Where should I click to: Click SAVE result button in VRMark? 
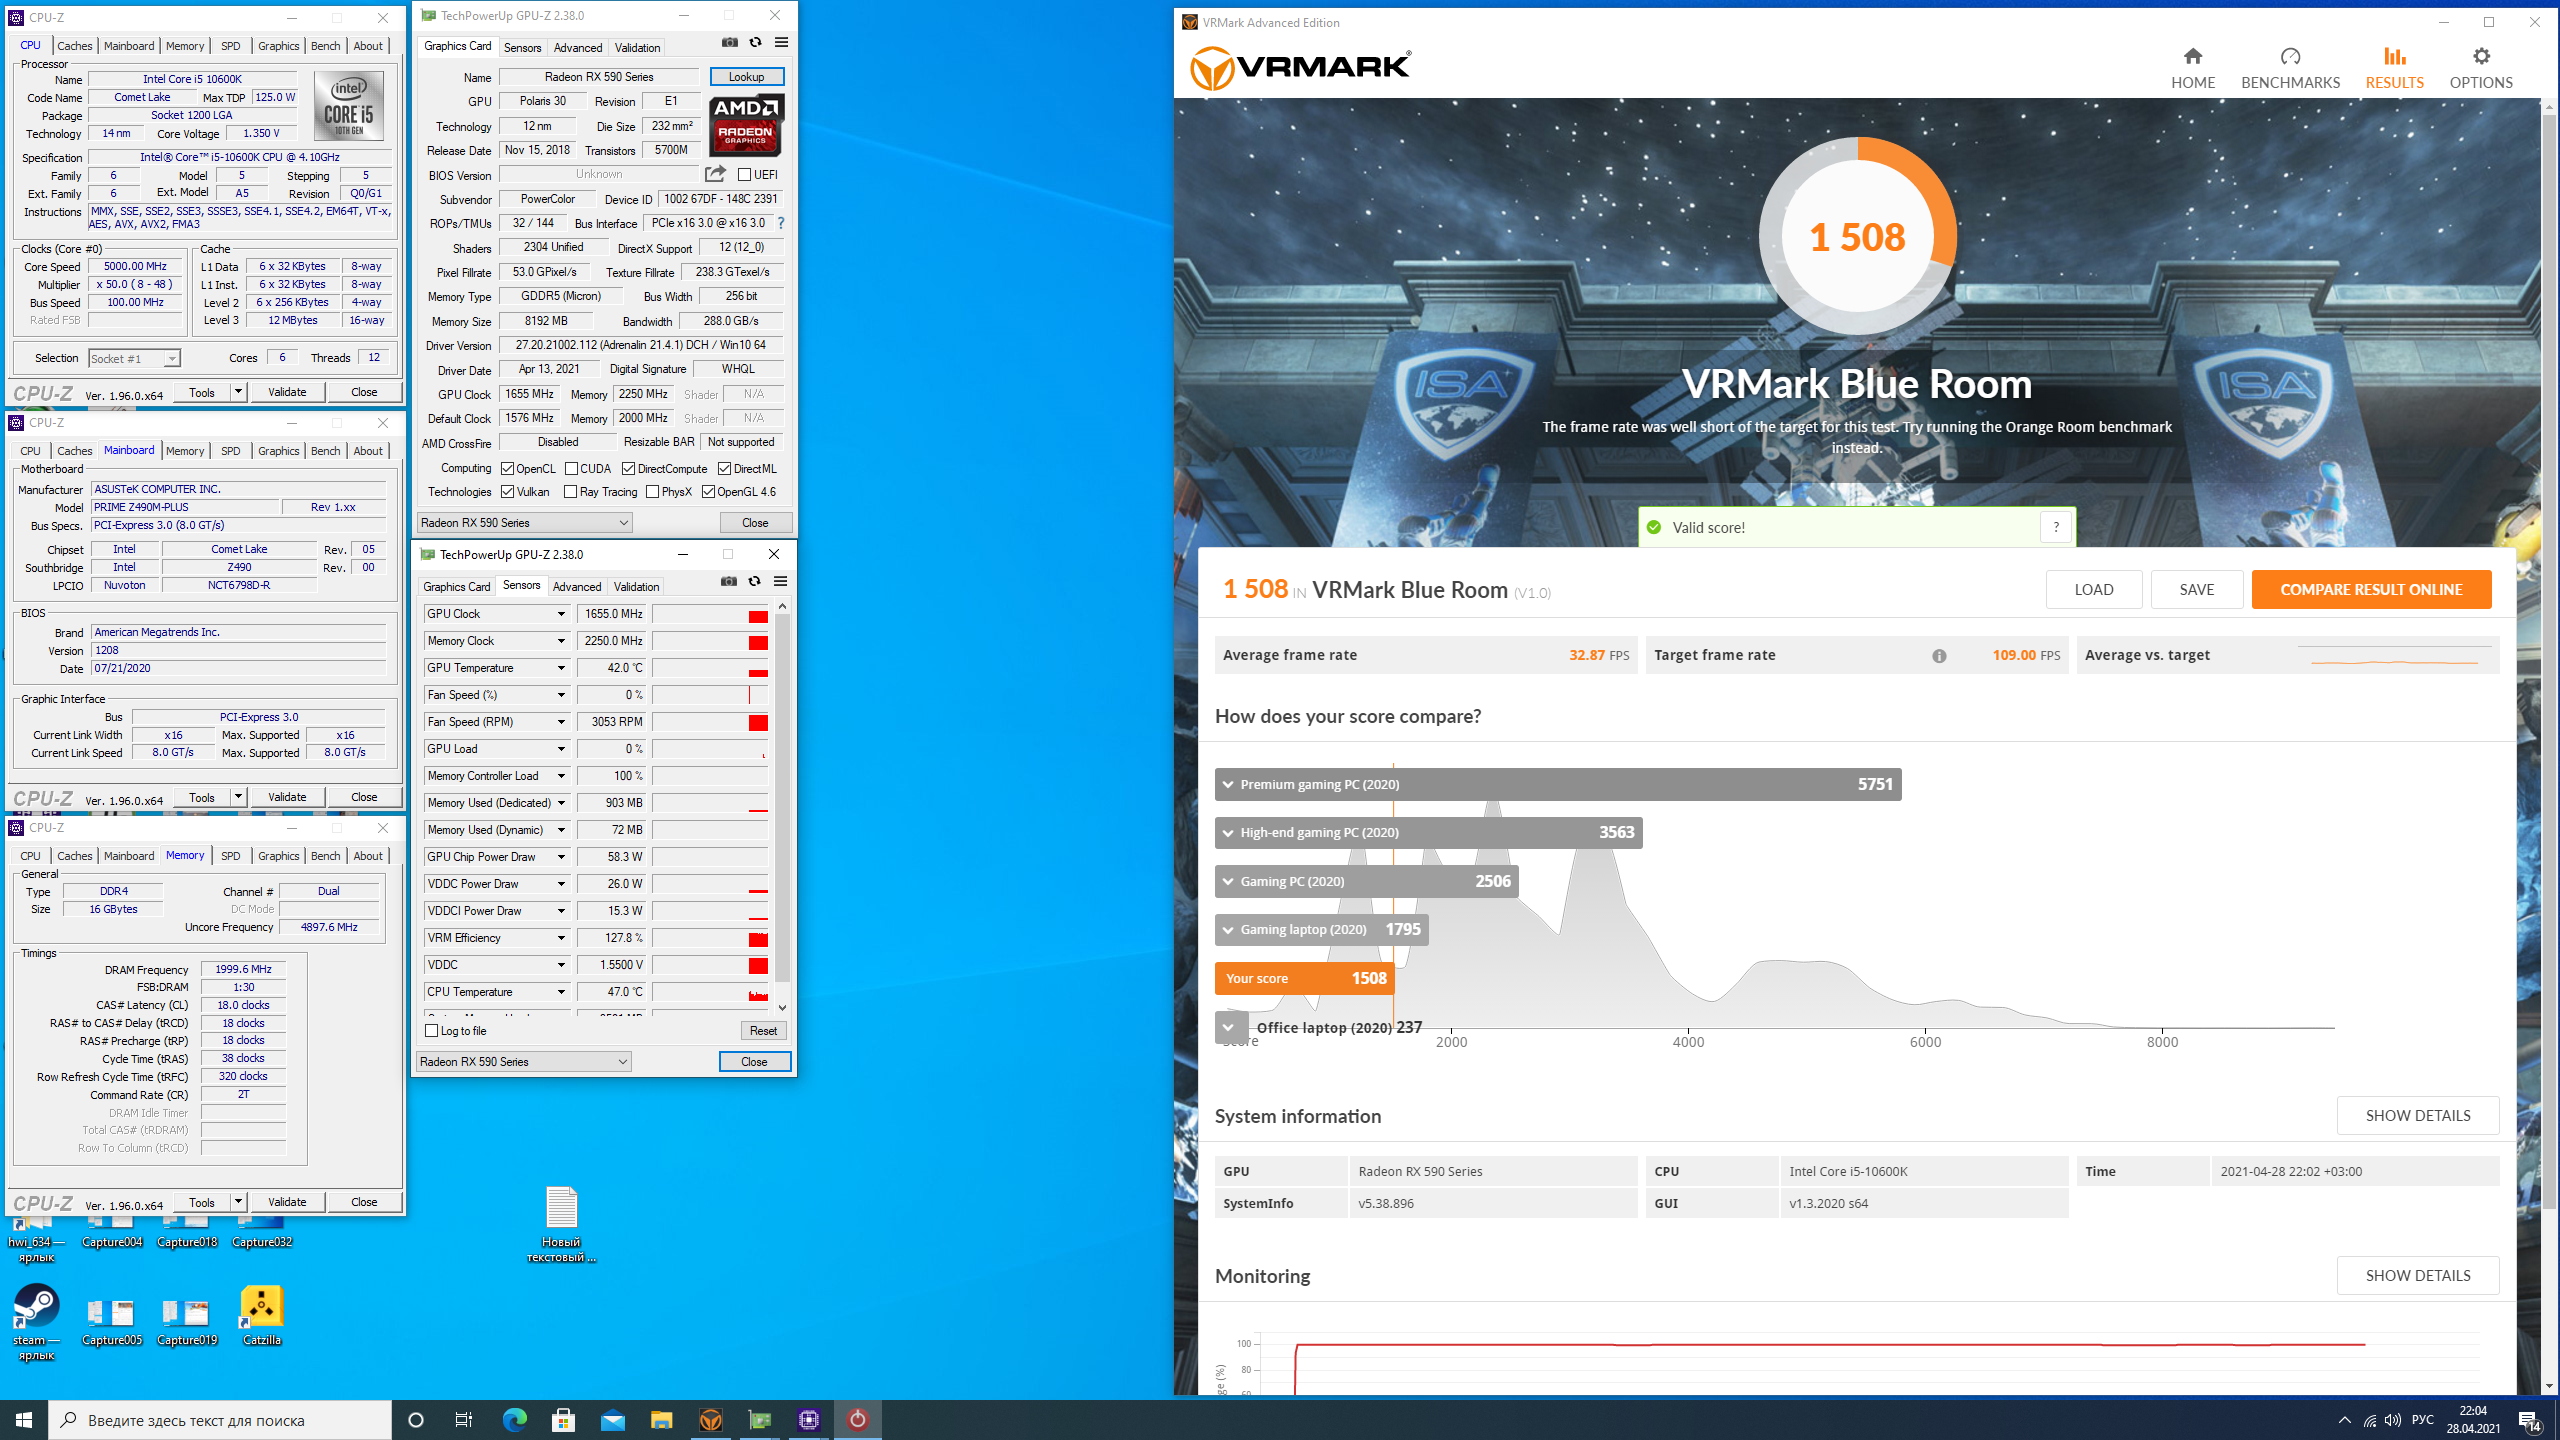click(2196, 589)
